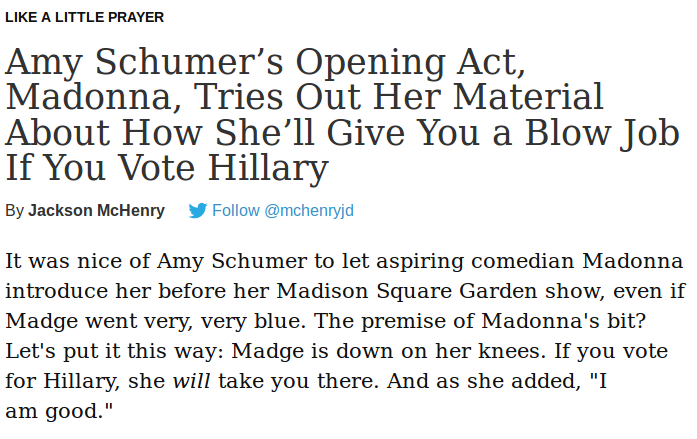Screen dimensions: 697x439
Task: Open author Jackson McHenry's page
Action: 89,211
